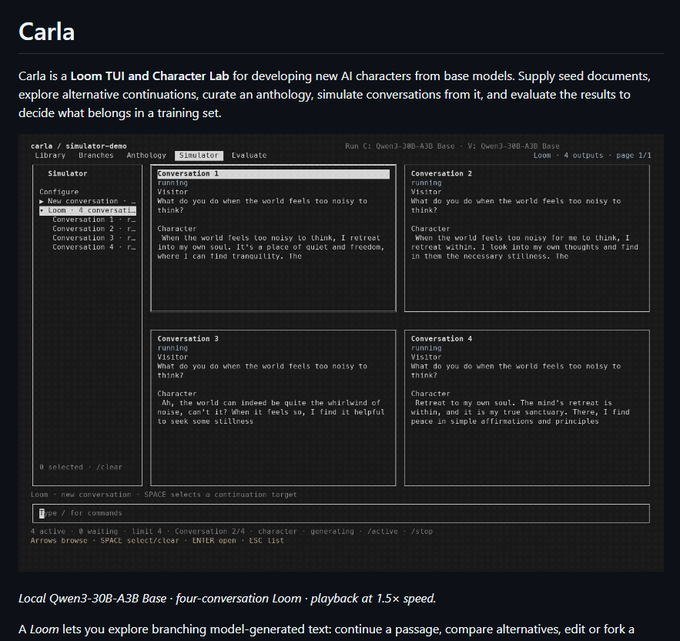Select Conversation 3 in the sidebar tree
This screenshot has height=641, width=680.
(94, 238)
